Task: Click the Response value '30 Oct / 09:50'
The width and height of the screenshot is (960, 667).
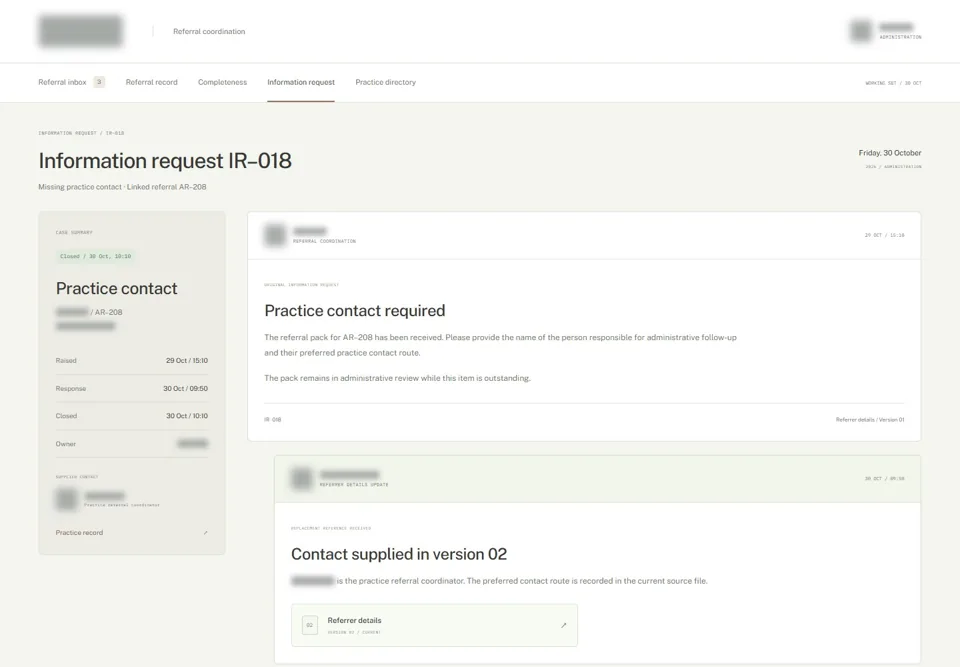Action: [185, 388]
